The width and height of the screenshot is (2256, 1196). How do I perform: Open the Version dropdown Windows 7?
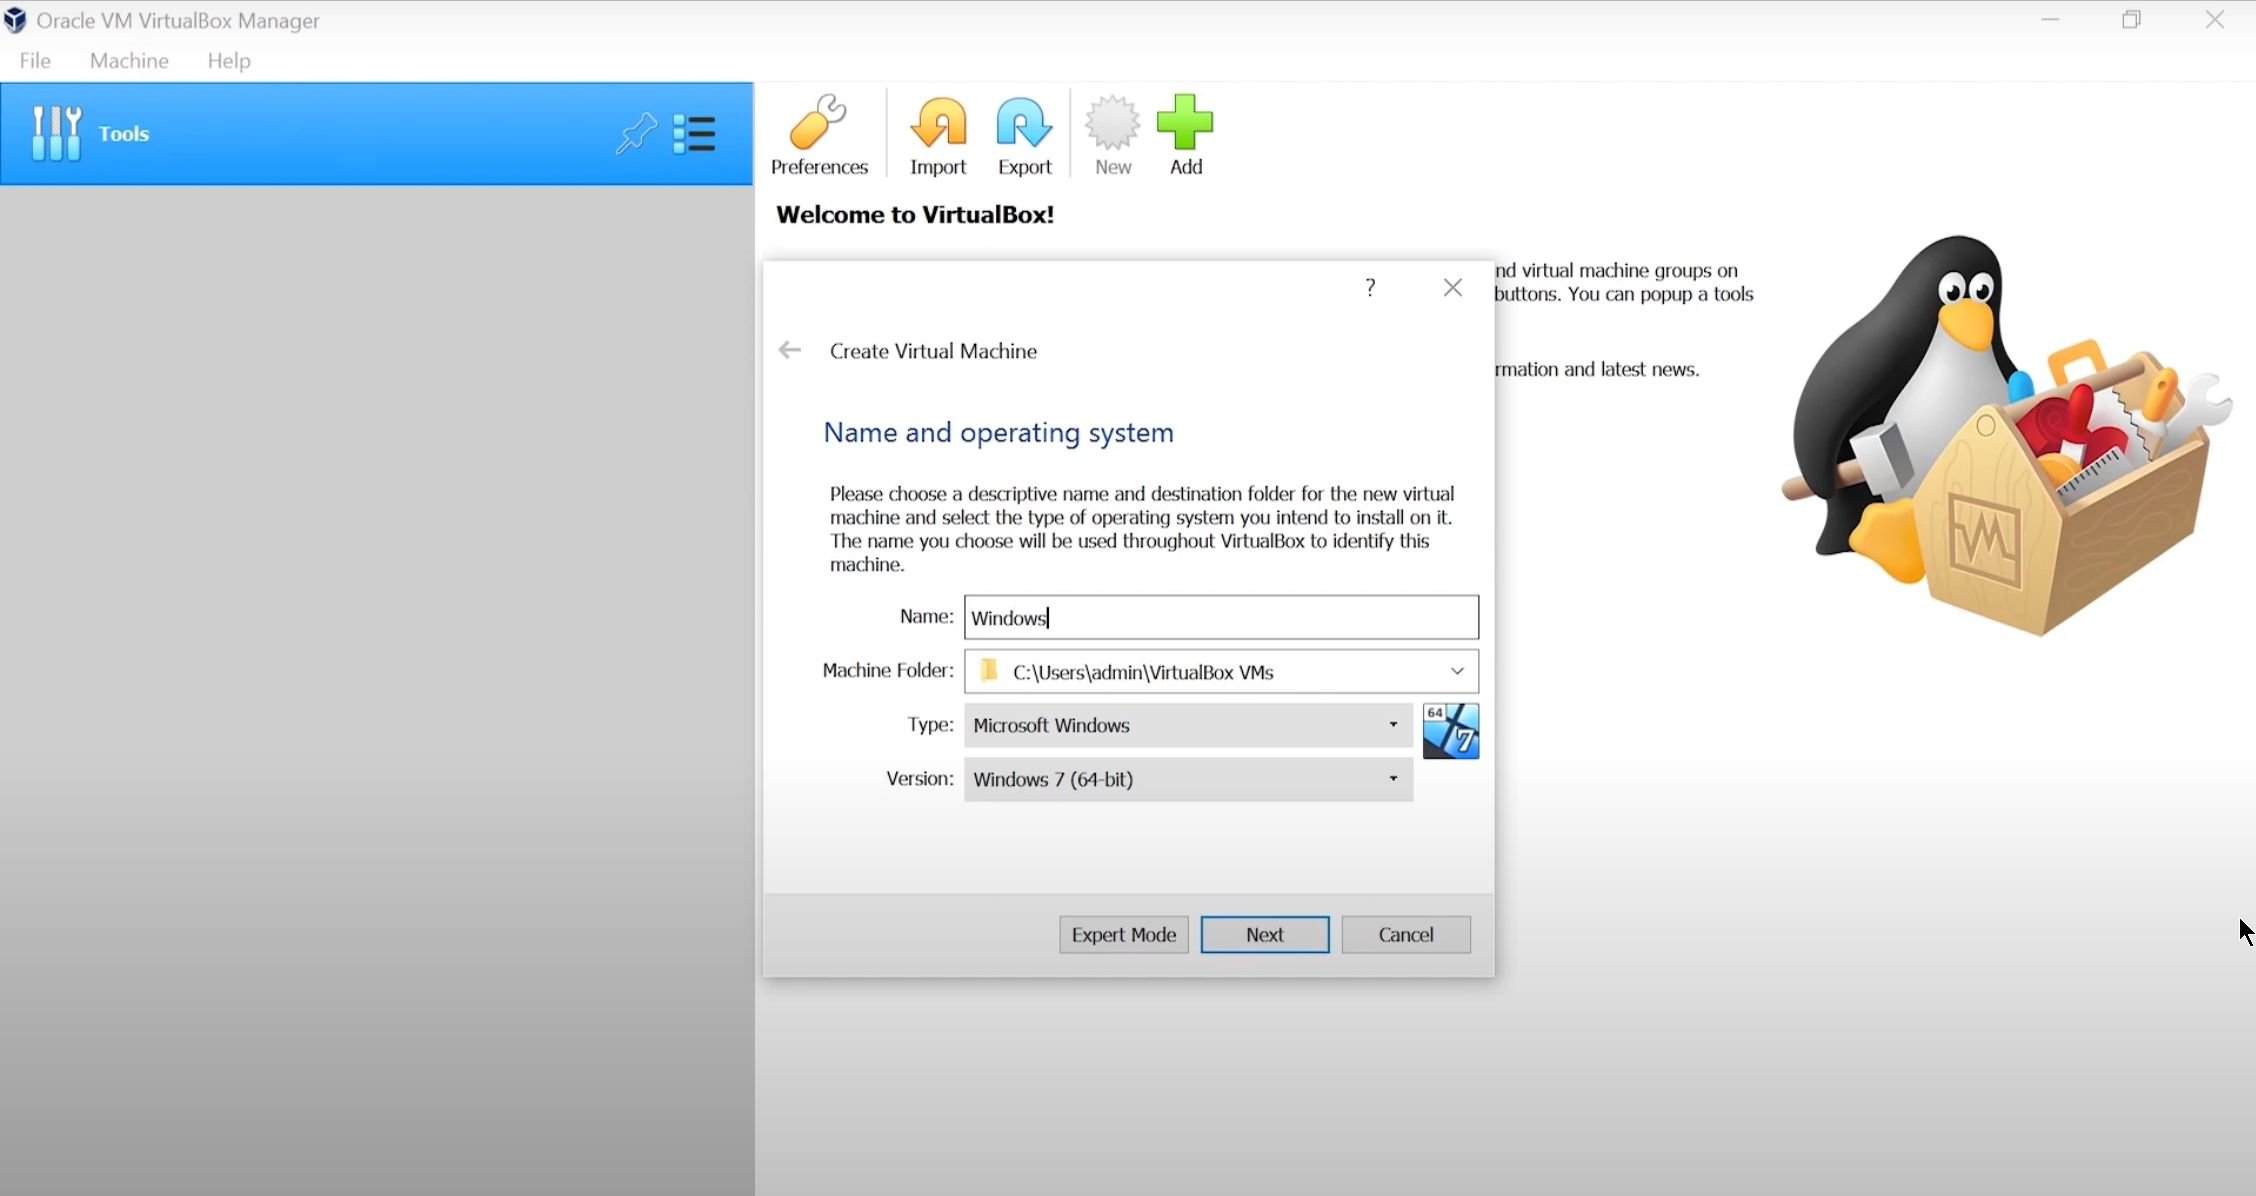tap(1188, 779)
